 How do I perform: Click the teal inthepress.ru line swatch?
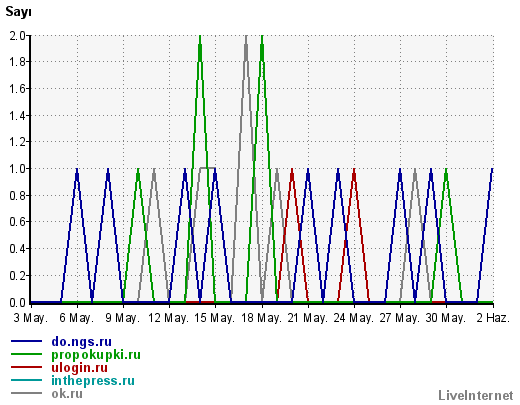point(26,380)
